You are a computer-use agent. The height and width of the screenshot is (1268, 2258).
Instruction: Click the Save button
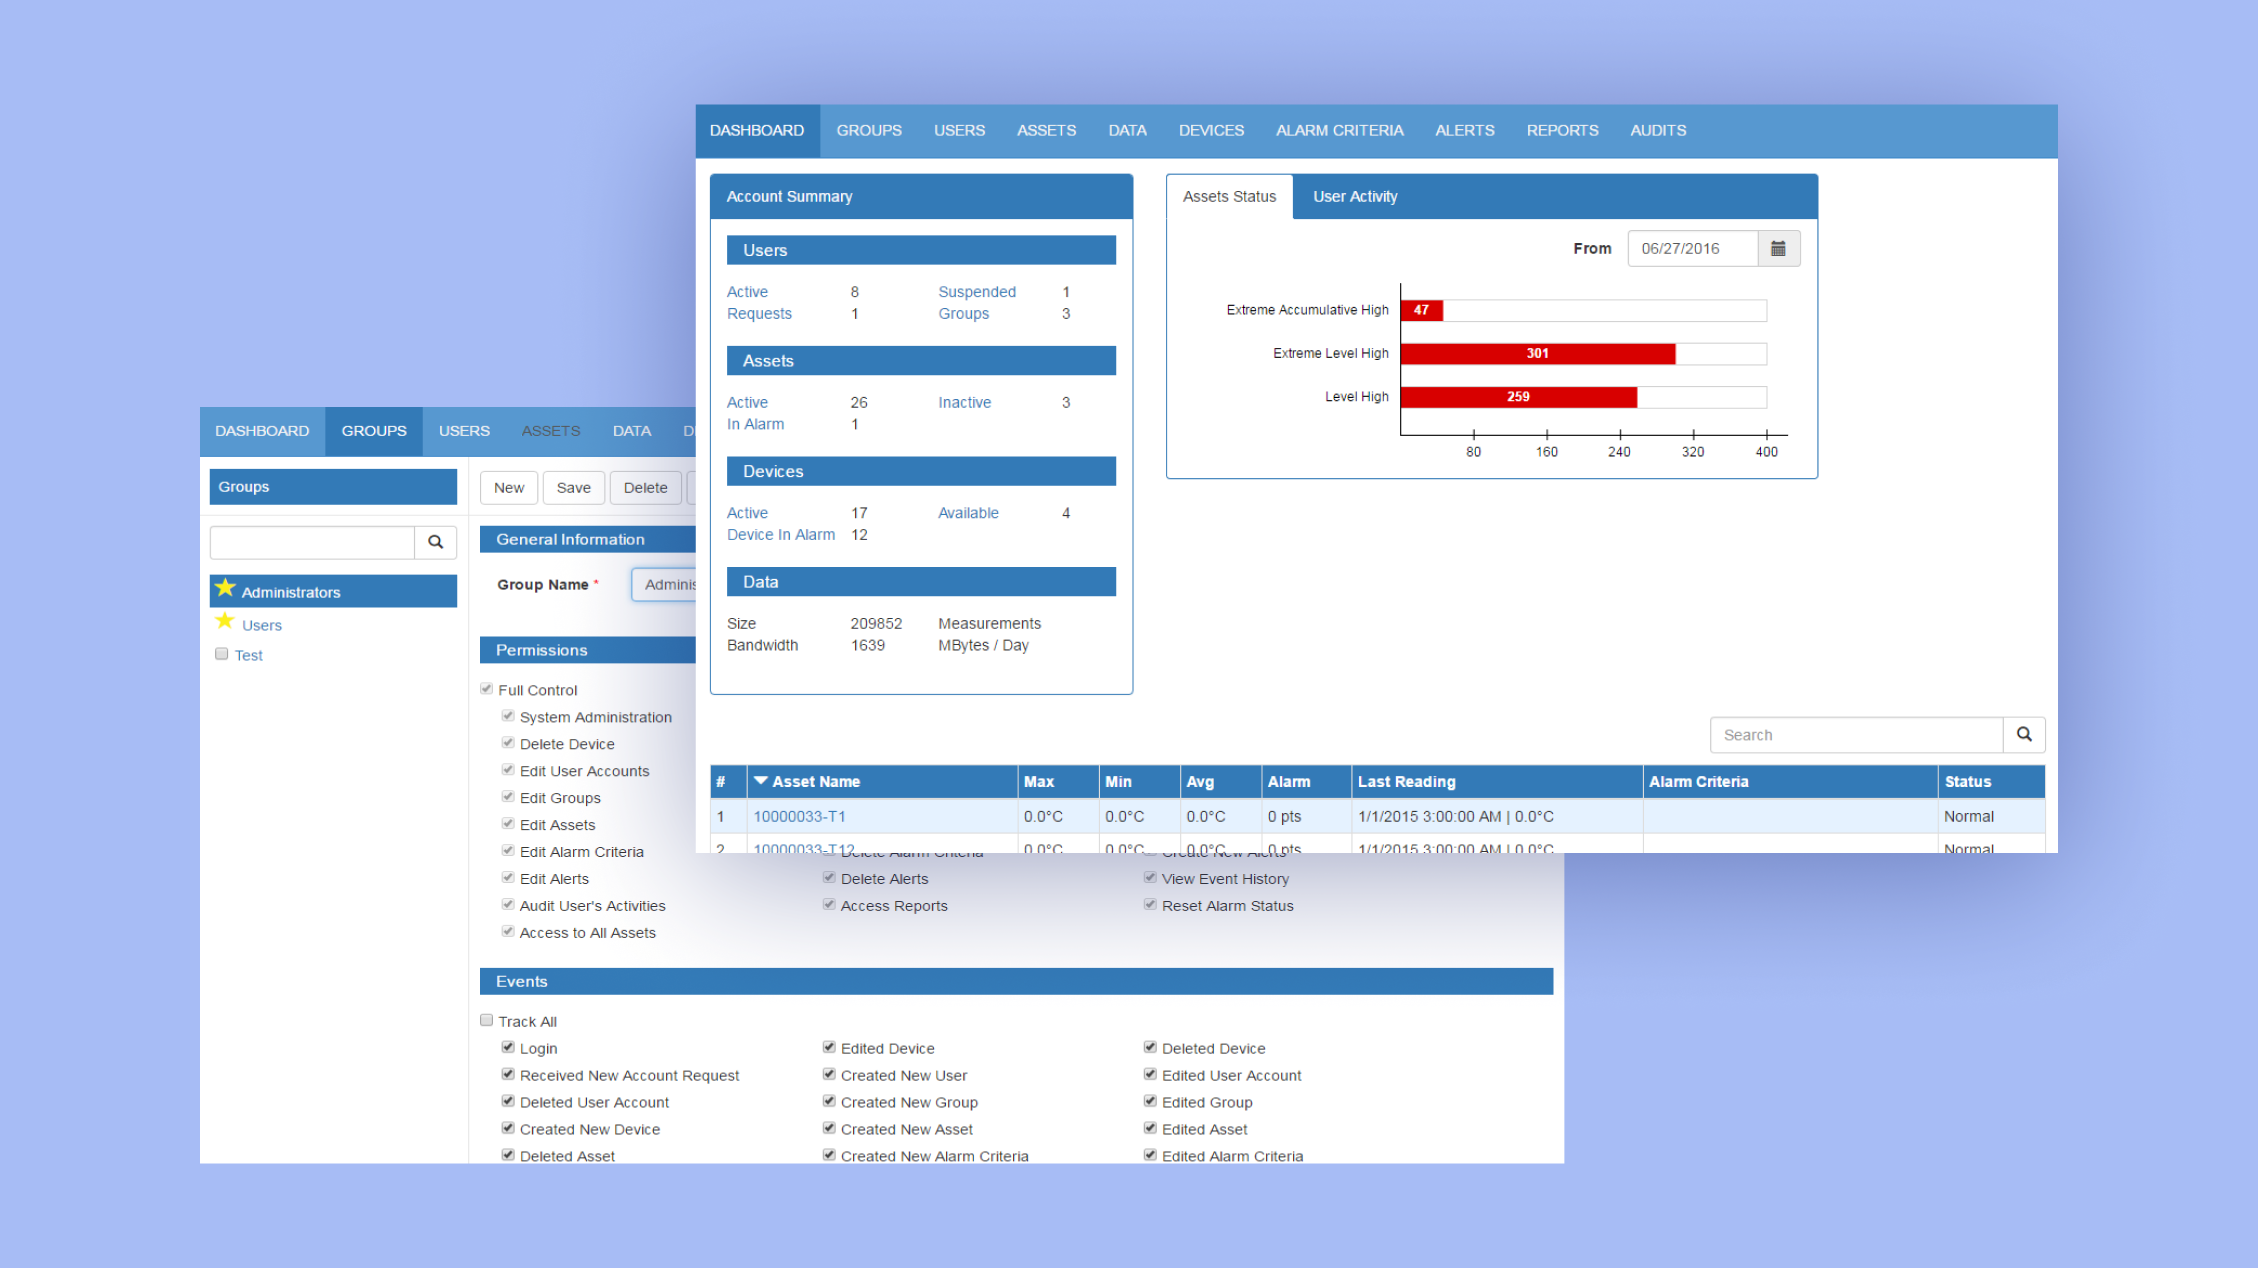click(573, 488)
